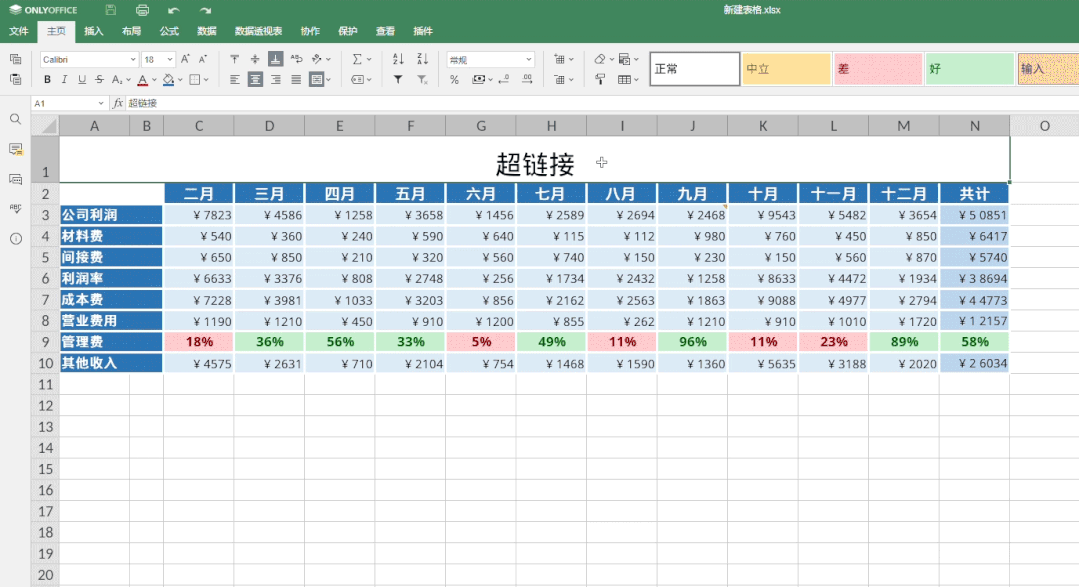Open the Search icon in left sidebar
This screenshot has height=587, width=1079.
[15, 119]
